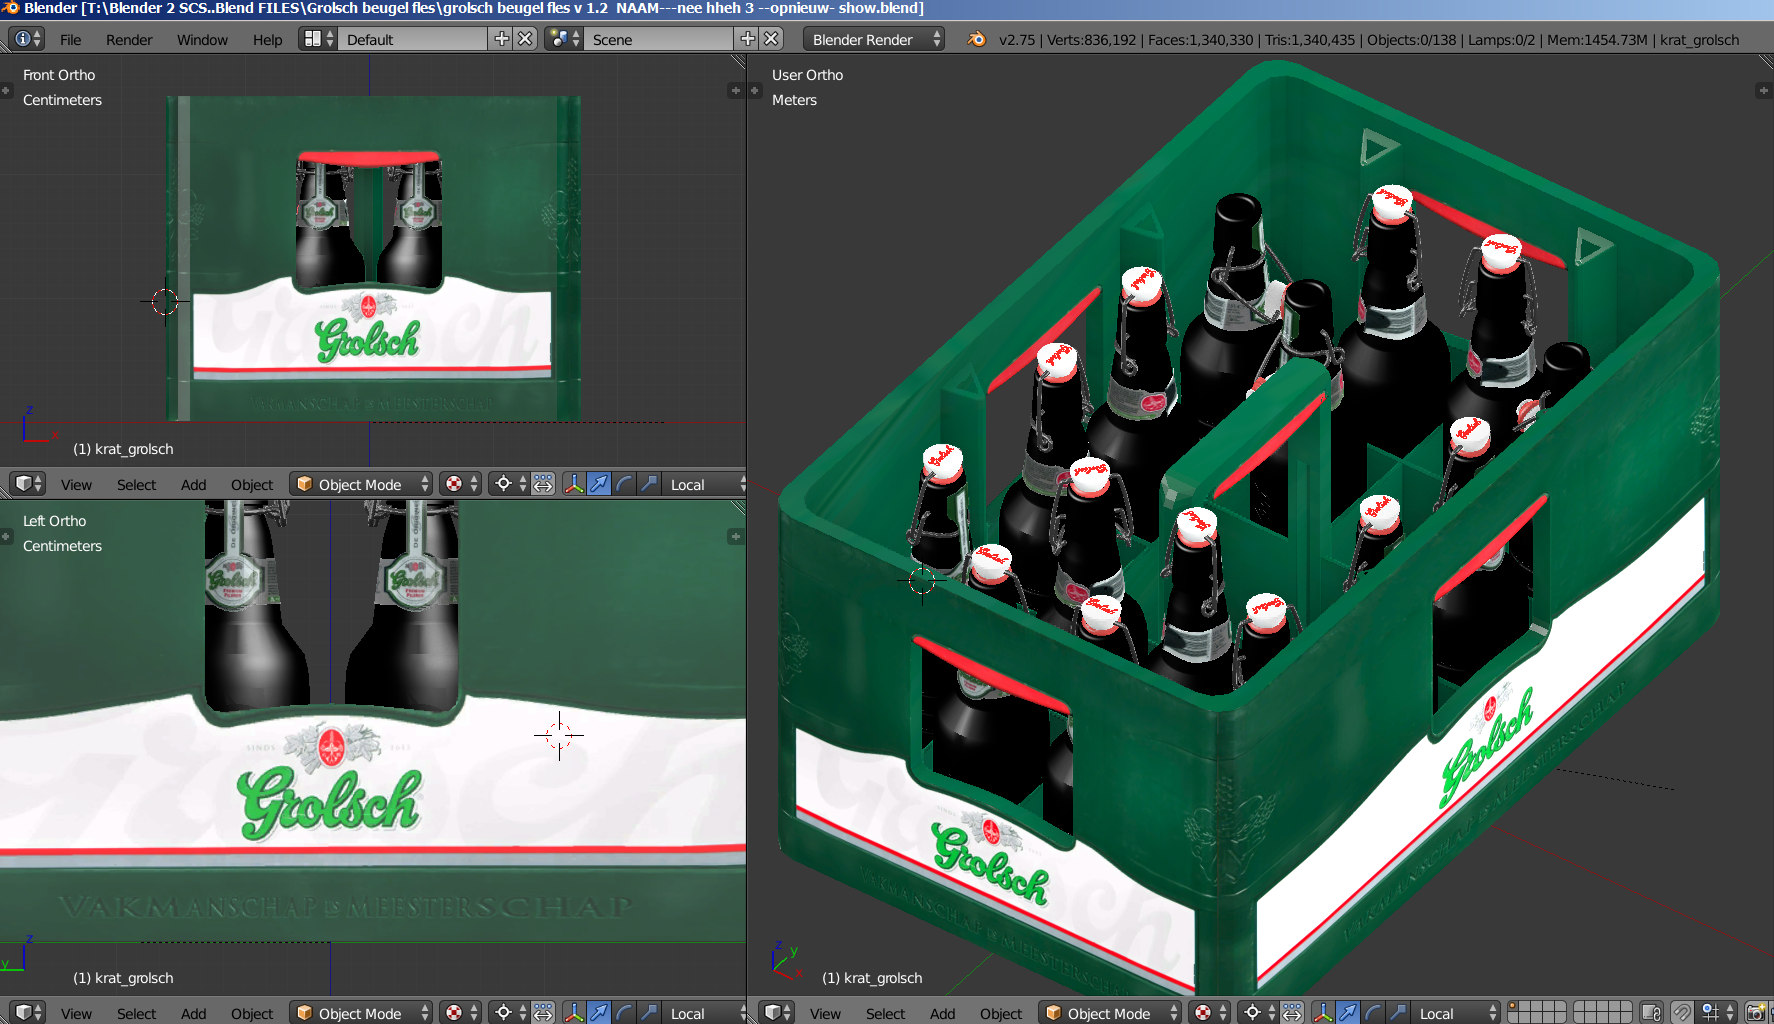
Task: Open the Select menu in Front Ortho viewport
Action: (136, 485)
